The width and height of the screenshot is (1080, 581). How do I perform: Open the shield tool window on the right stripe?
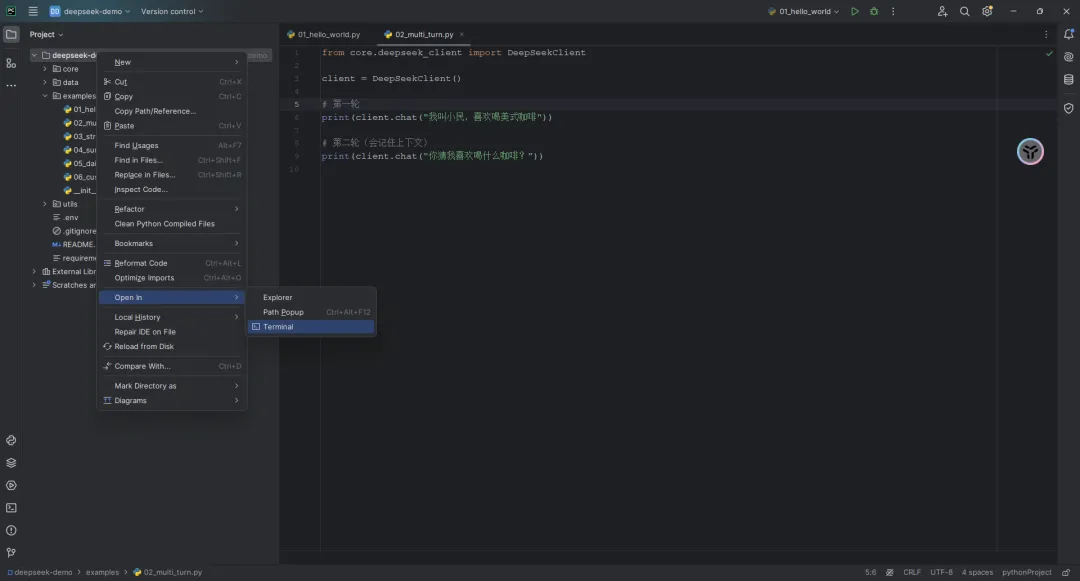tap(1068, 109)
